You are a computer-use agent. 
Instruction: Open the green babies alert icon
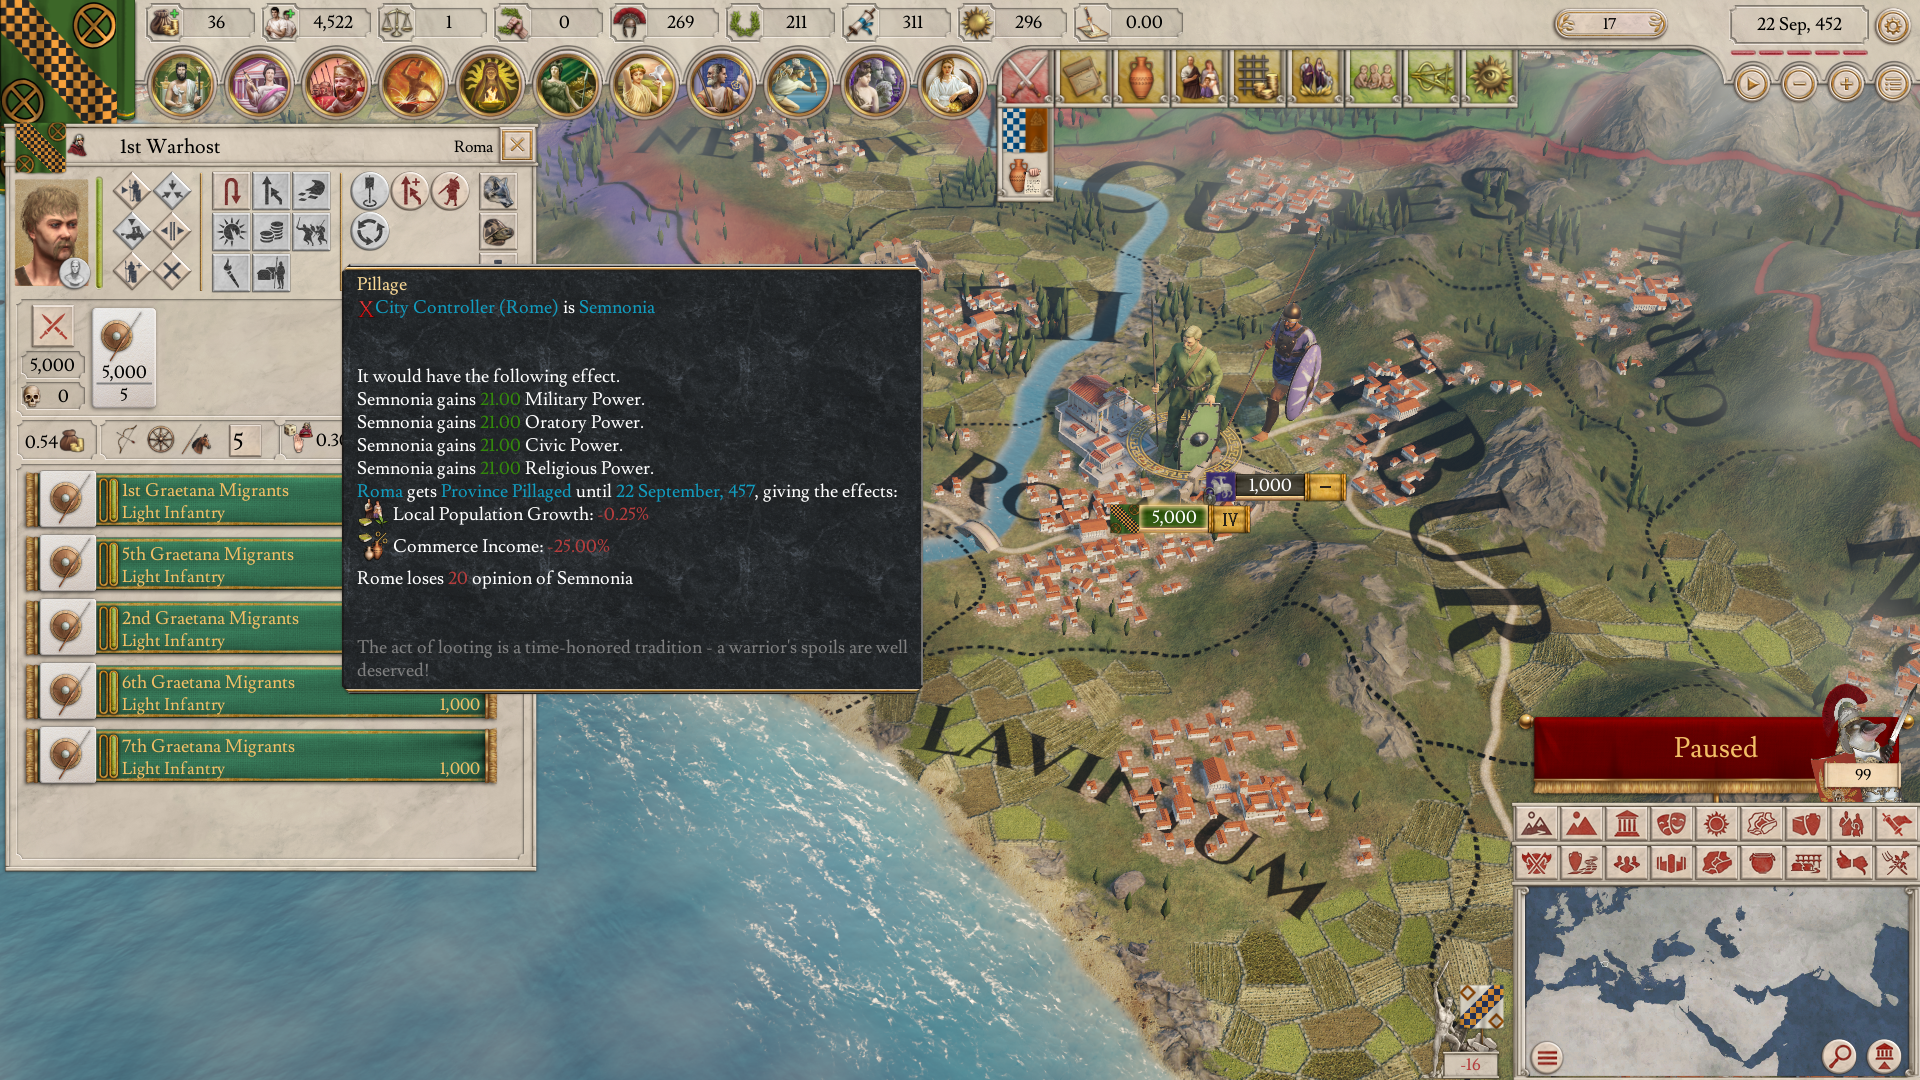[1373, 76]
